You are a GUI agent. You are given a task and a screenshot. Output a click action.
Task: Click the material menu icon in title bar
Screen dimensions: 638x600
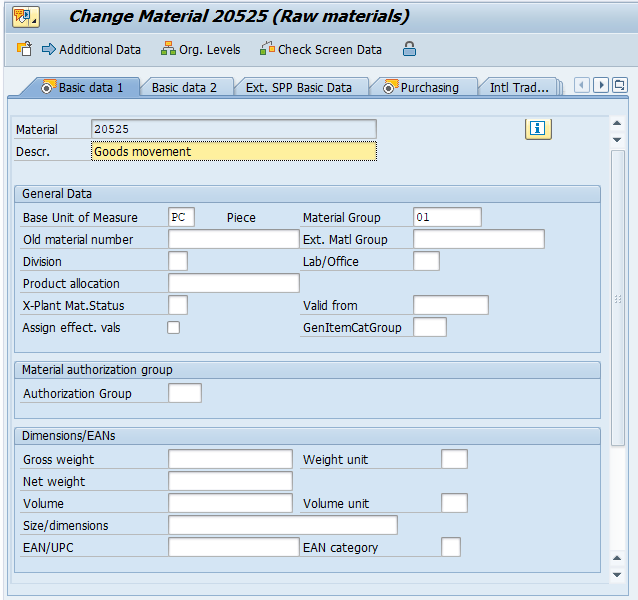pos(26,17)
